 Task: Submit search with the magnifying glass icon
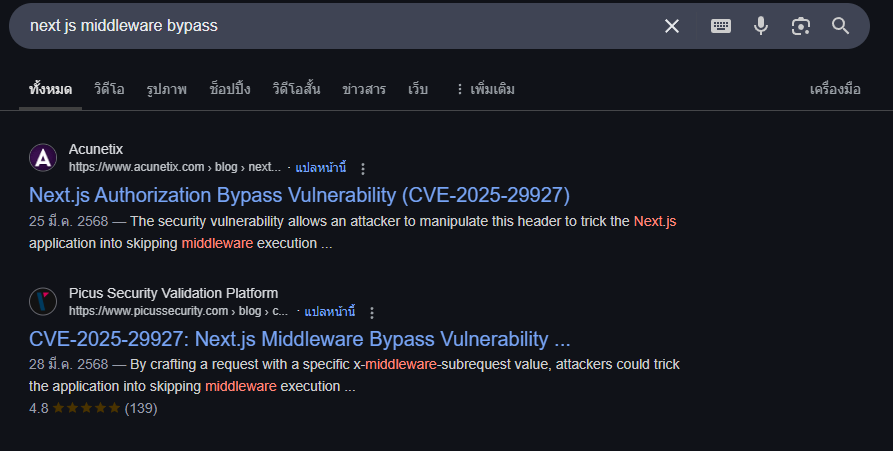[841, 26]
